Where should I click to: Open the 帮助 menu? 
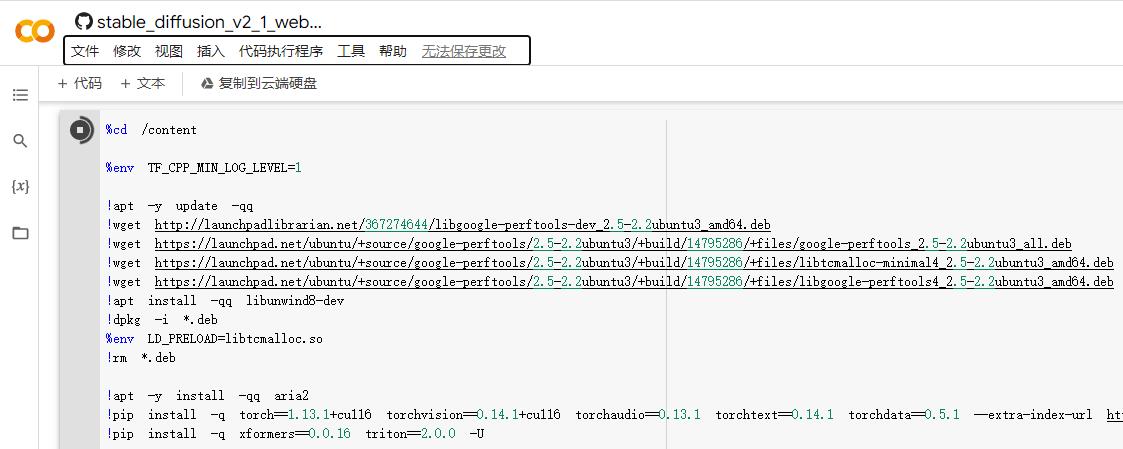pos(392,51)
